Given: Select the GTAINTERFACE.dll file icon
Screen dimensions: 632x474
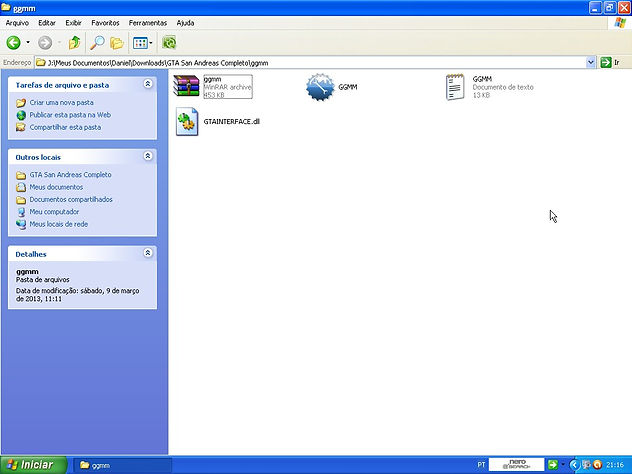Looking at the screenshot, I should pos(187,121).
